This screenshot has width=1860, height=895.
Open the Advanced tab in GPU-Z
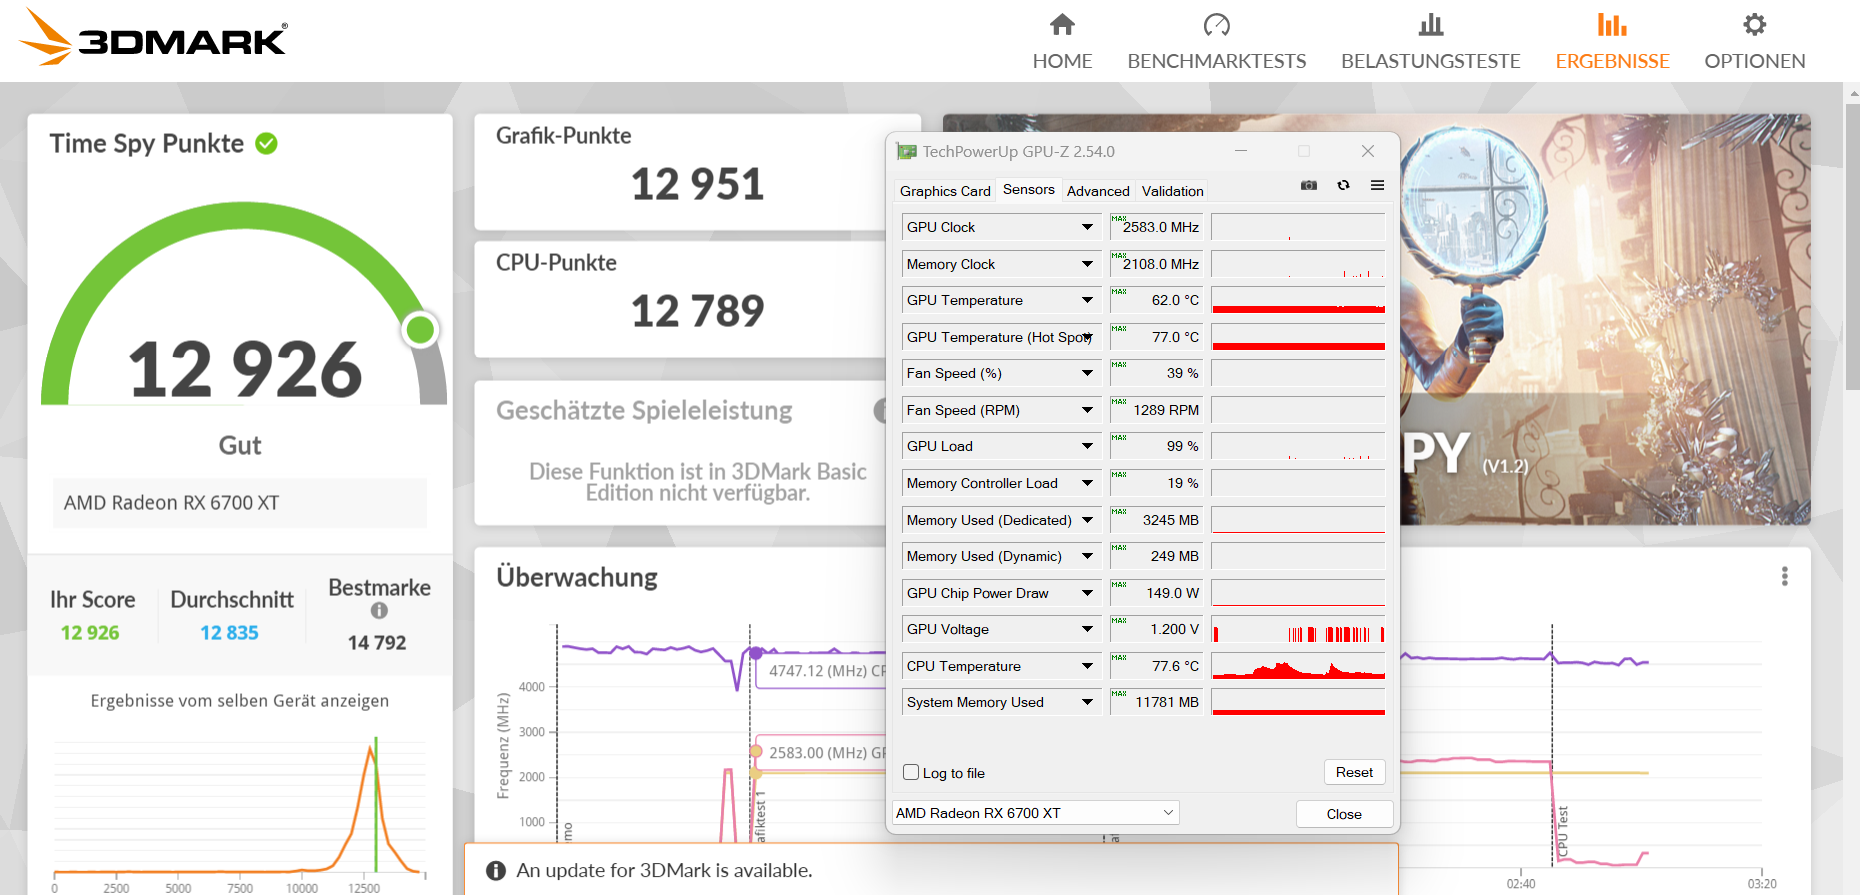[x=1098, y=191]
